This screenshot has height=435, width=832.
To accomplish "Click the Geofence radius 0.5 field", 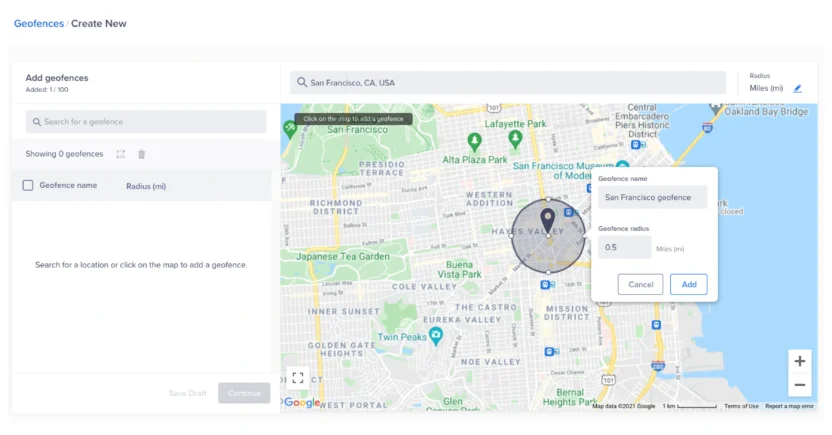I will click(625, 247).
